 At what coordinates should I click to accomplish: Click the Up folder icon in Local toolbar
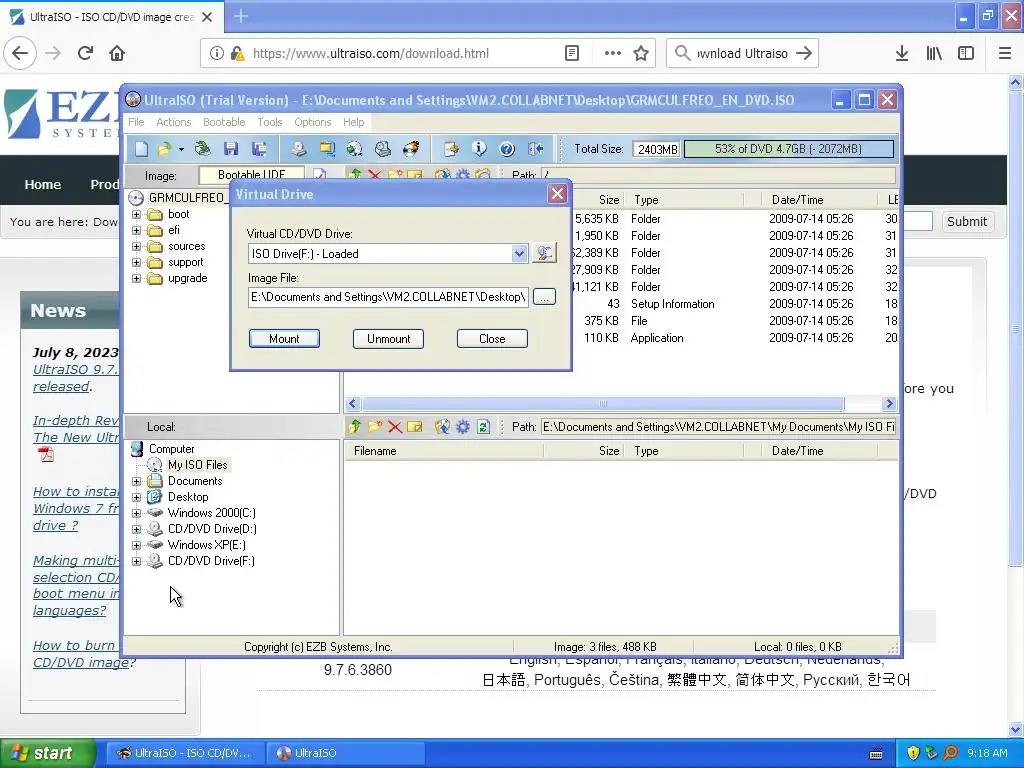tap(355, 427)
